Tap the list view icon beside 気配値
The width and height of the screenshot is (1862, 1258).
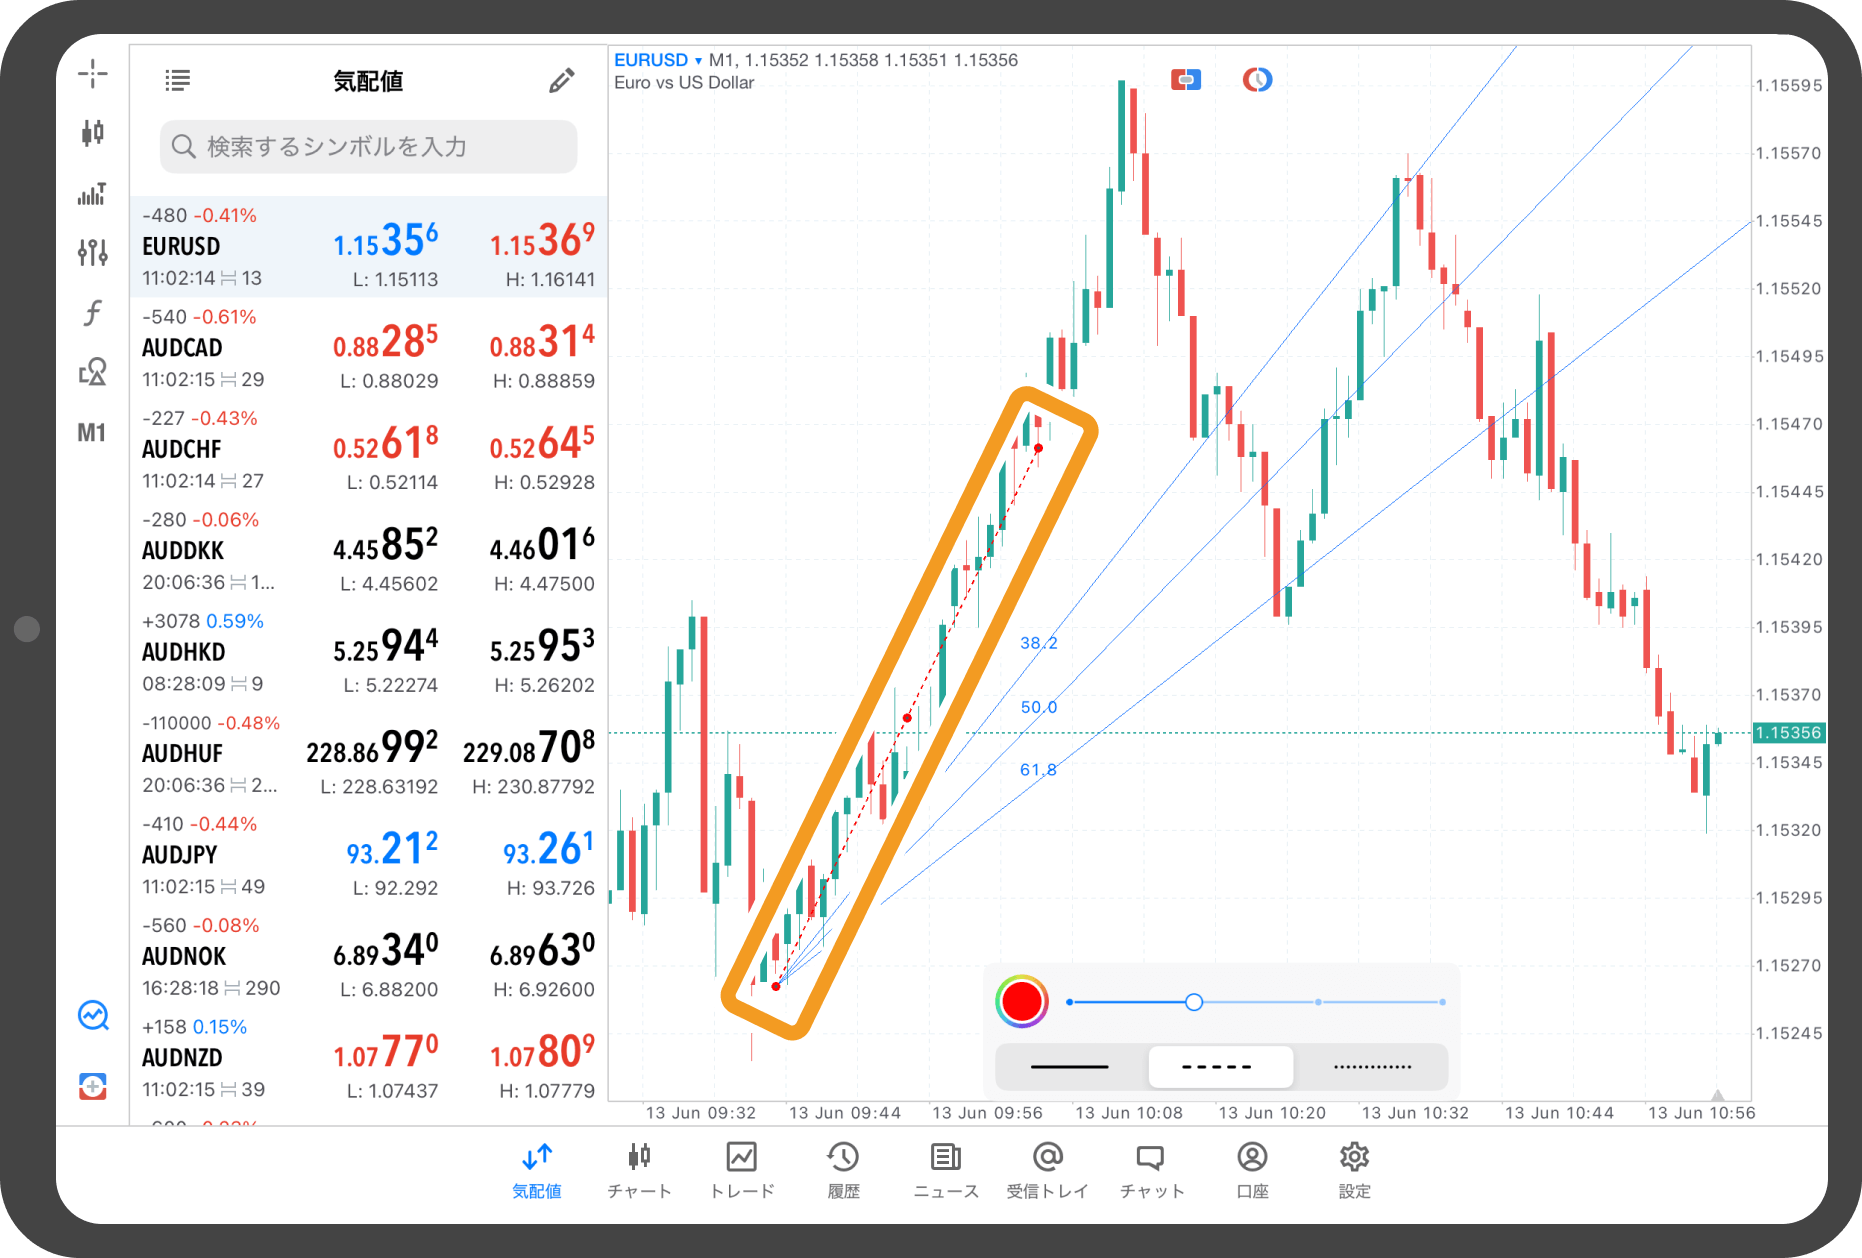pyautogui.click(x=177, y=81)
